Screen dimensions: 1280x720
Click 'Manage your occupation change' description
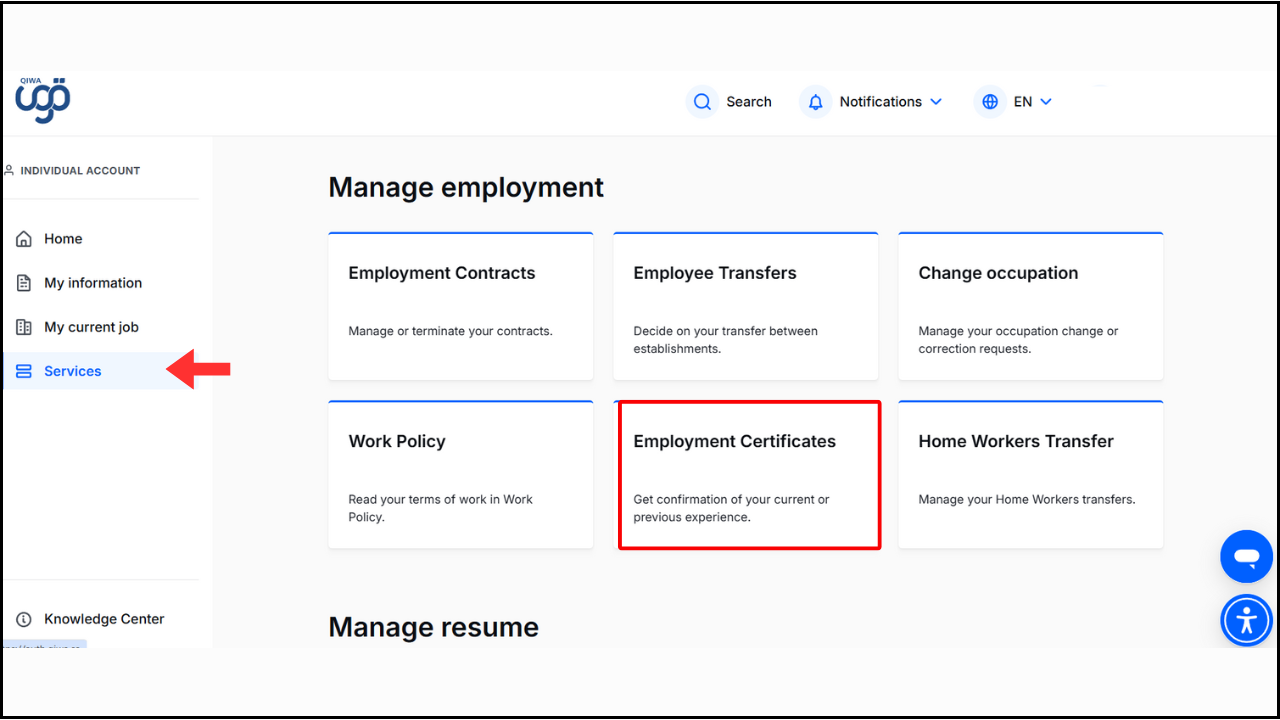click(x=1019, y=340)
